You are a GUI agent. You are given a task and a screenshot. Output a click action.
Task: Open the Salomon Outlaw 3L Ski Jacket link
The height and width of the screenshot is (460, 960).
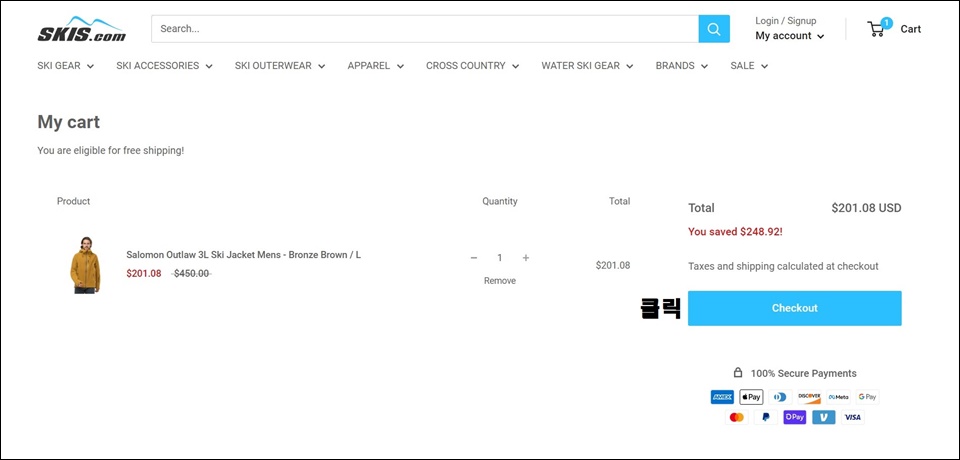[244, 254]
